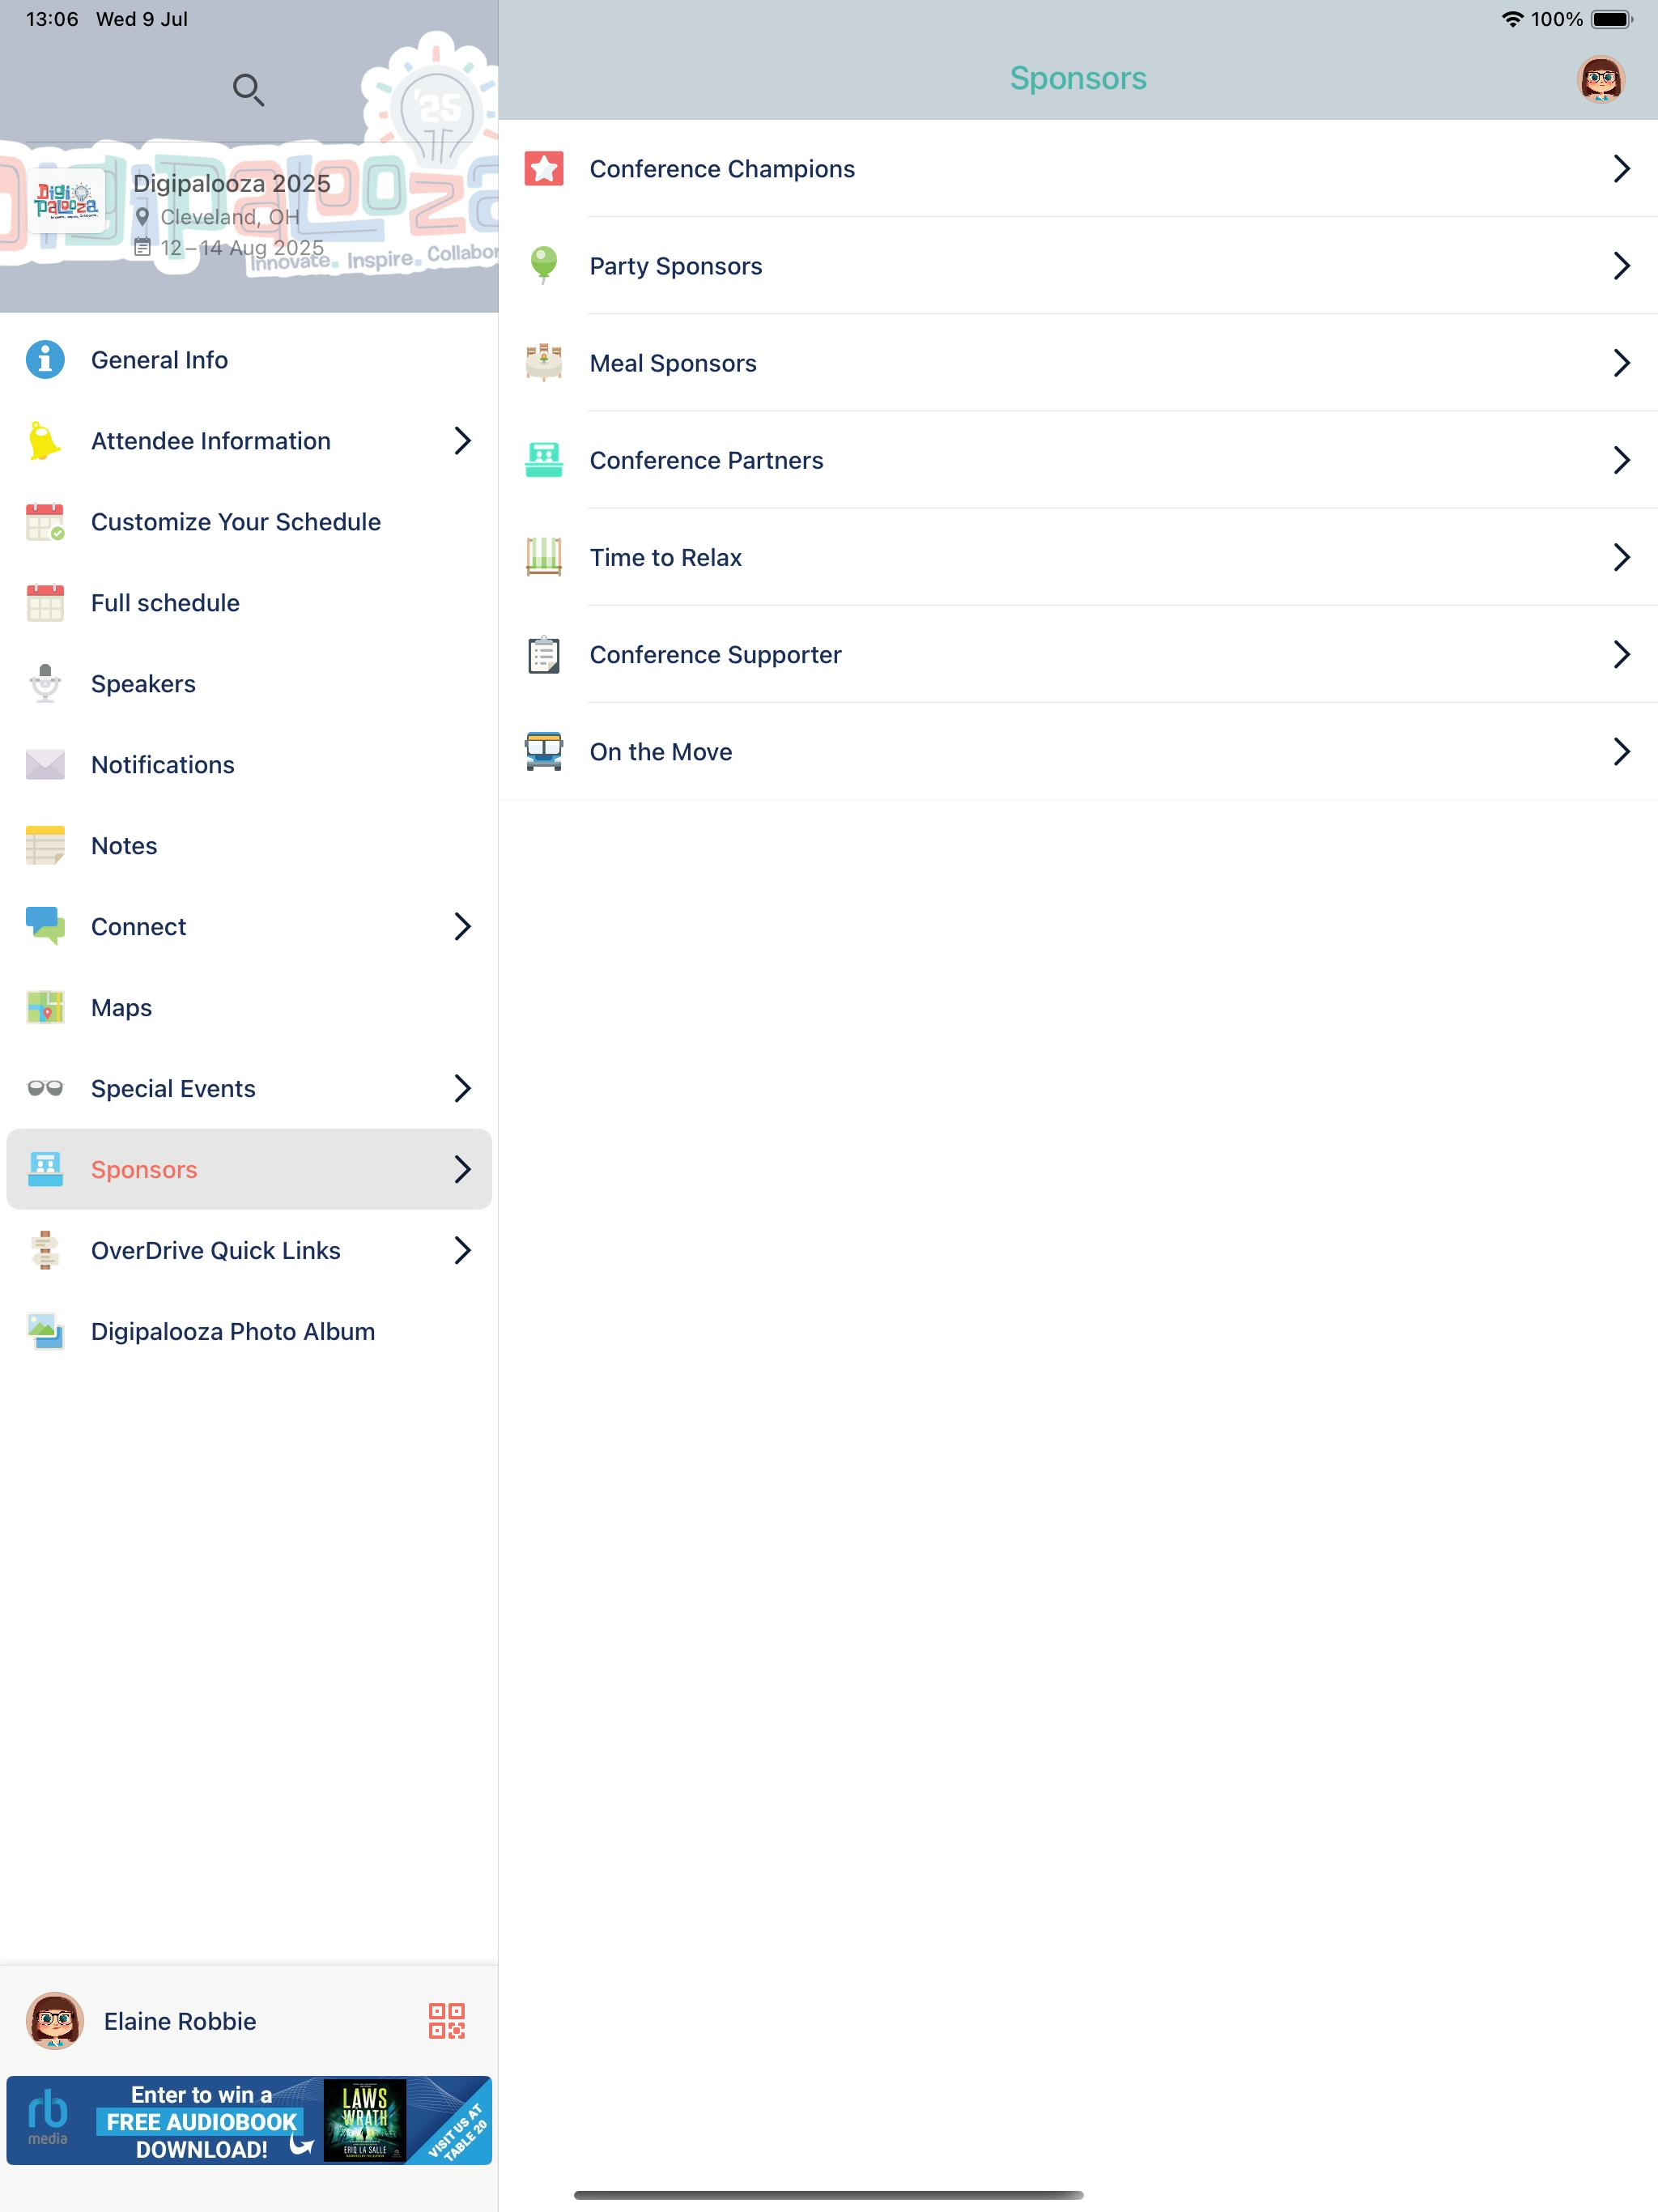The width and height of the screenshot is (1658, 2212).
Task: Click the Notes notepad icon
Action: pyautogui.click(x=45, y=846)
